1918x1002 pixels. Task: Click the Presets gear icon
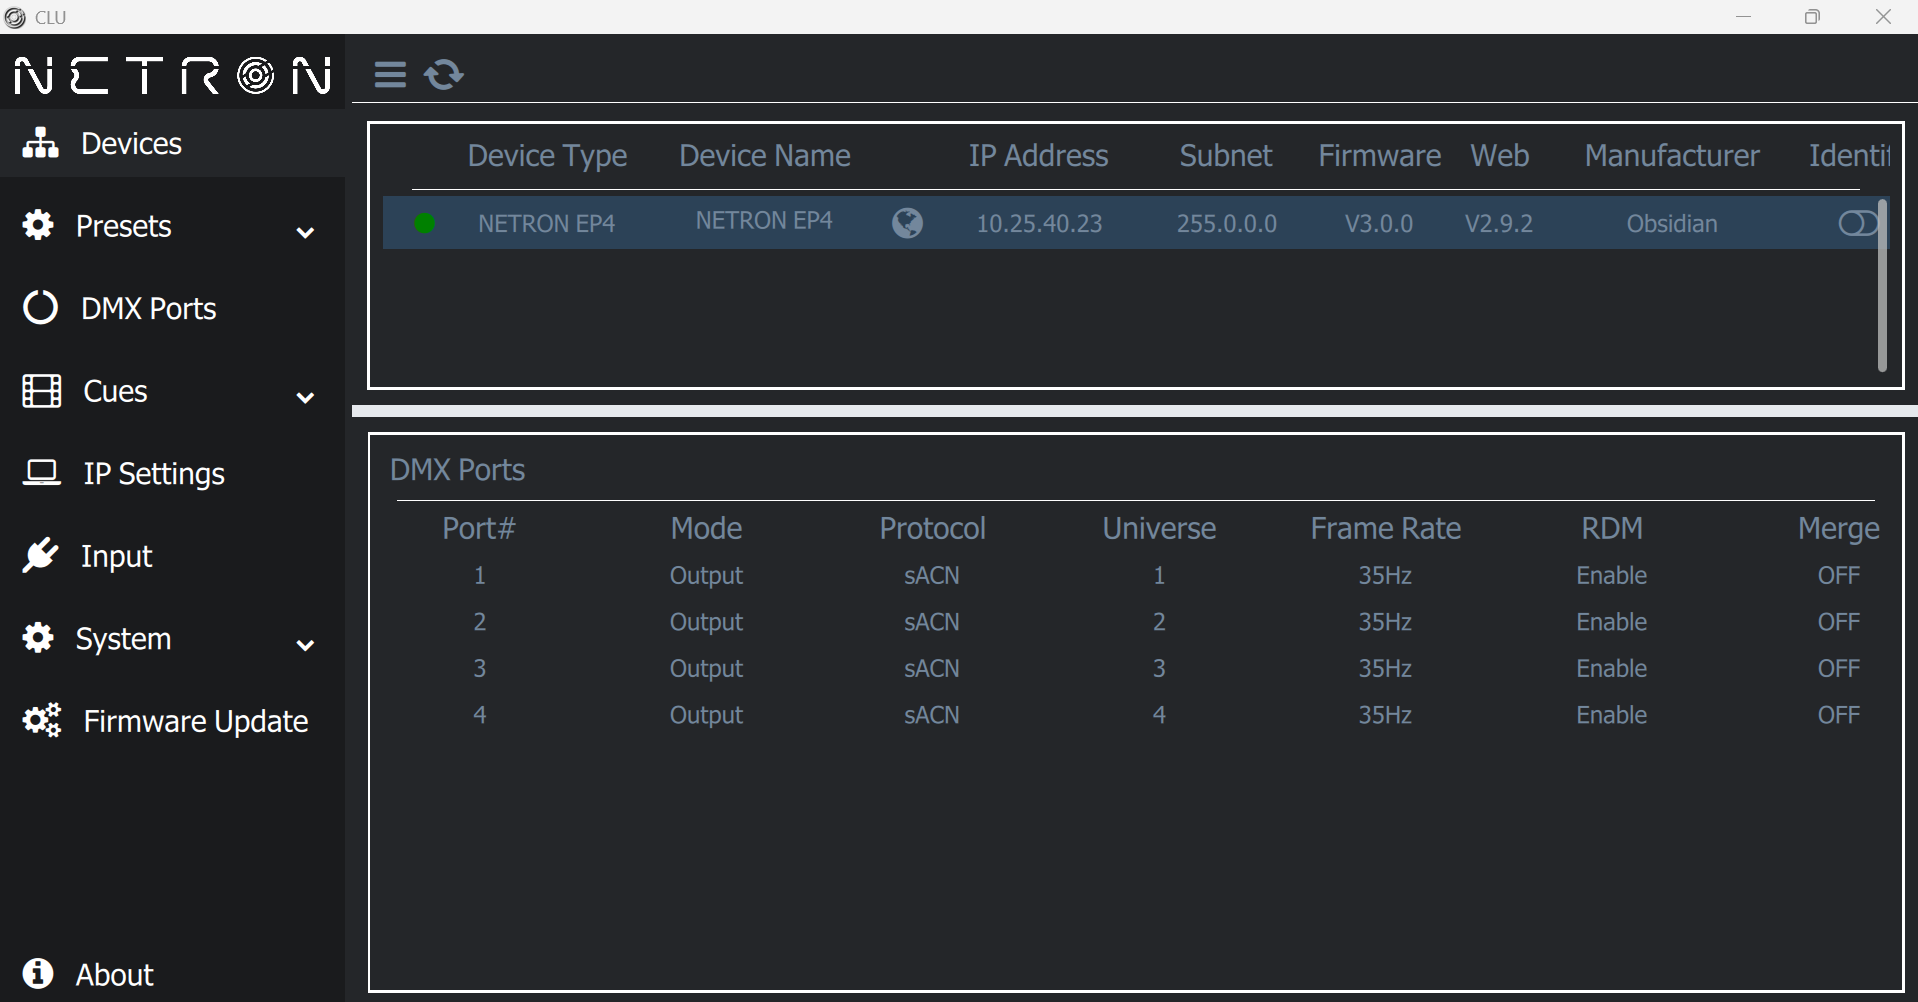tap(38, 225)
